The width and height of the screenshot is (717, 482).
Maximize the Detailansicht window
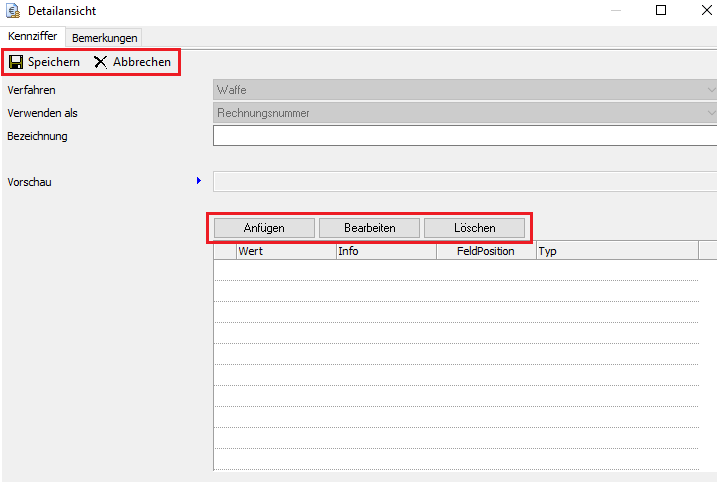tap(661, 11)
